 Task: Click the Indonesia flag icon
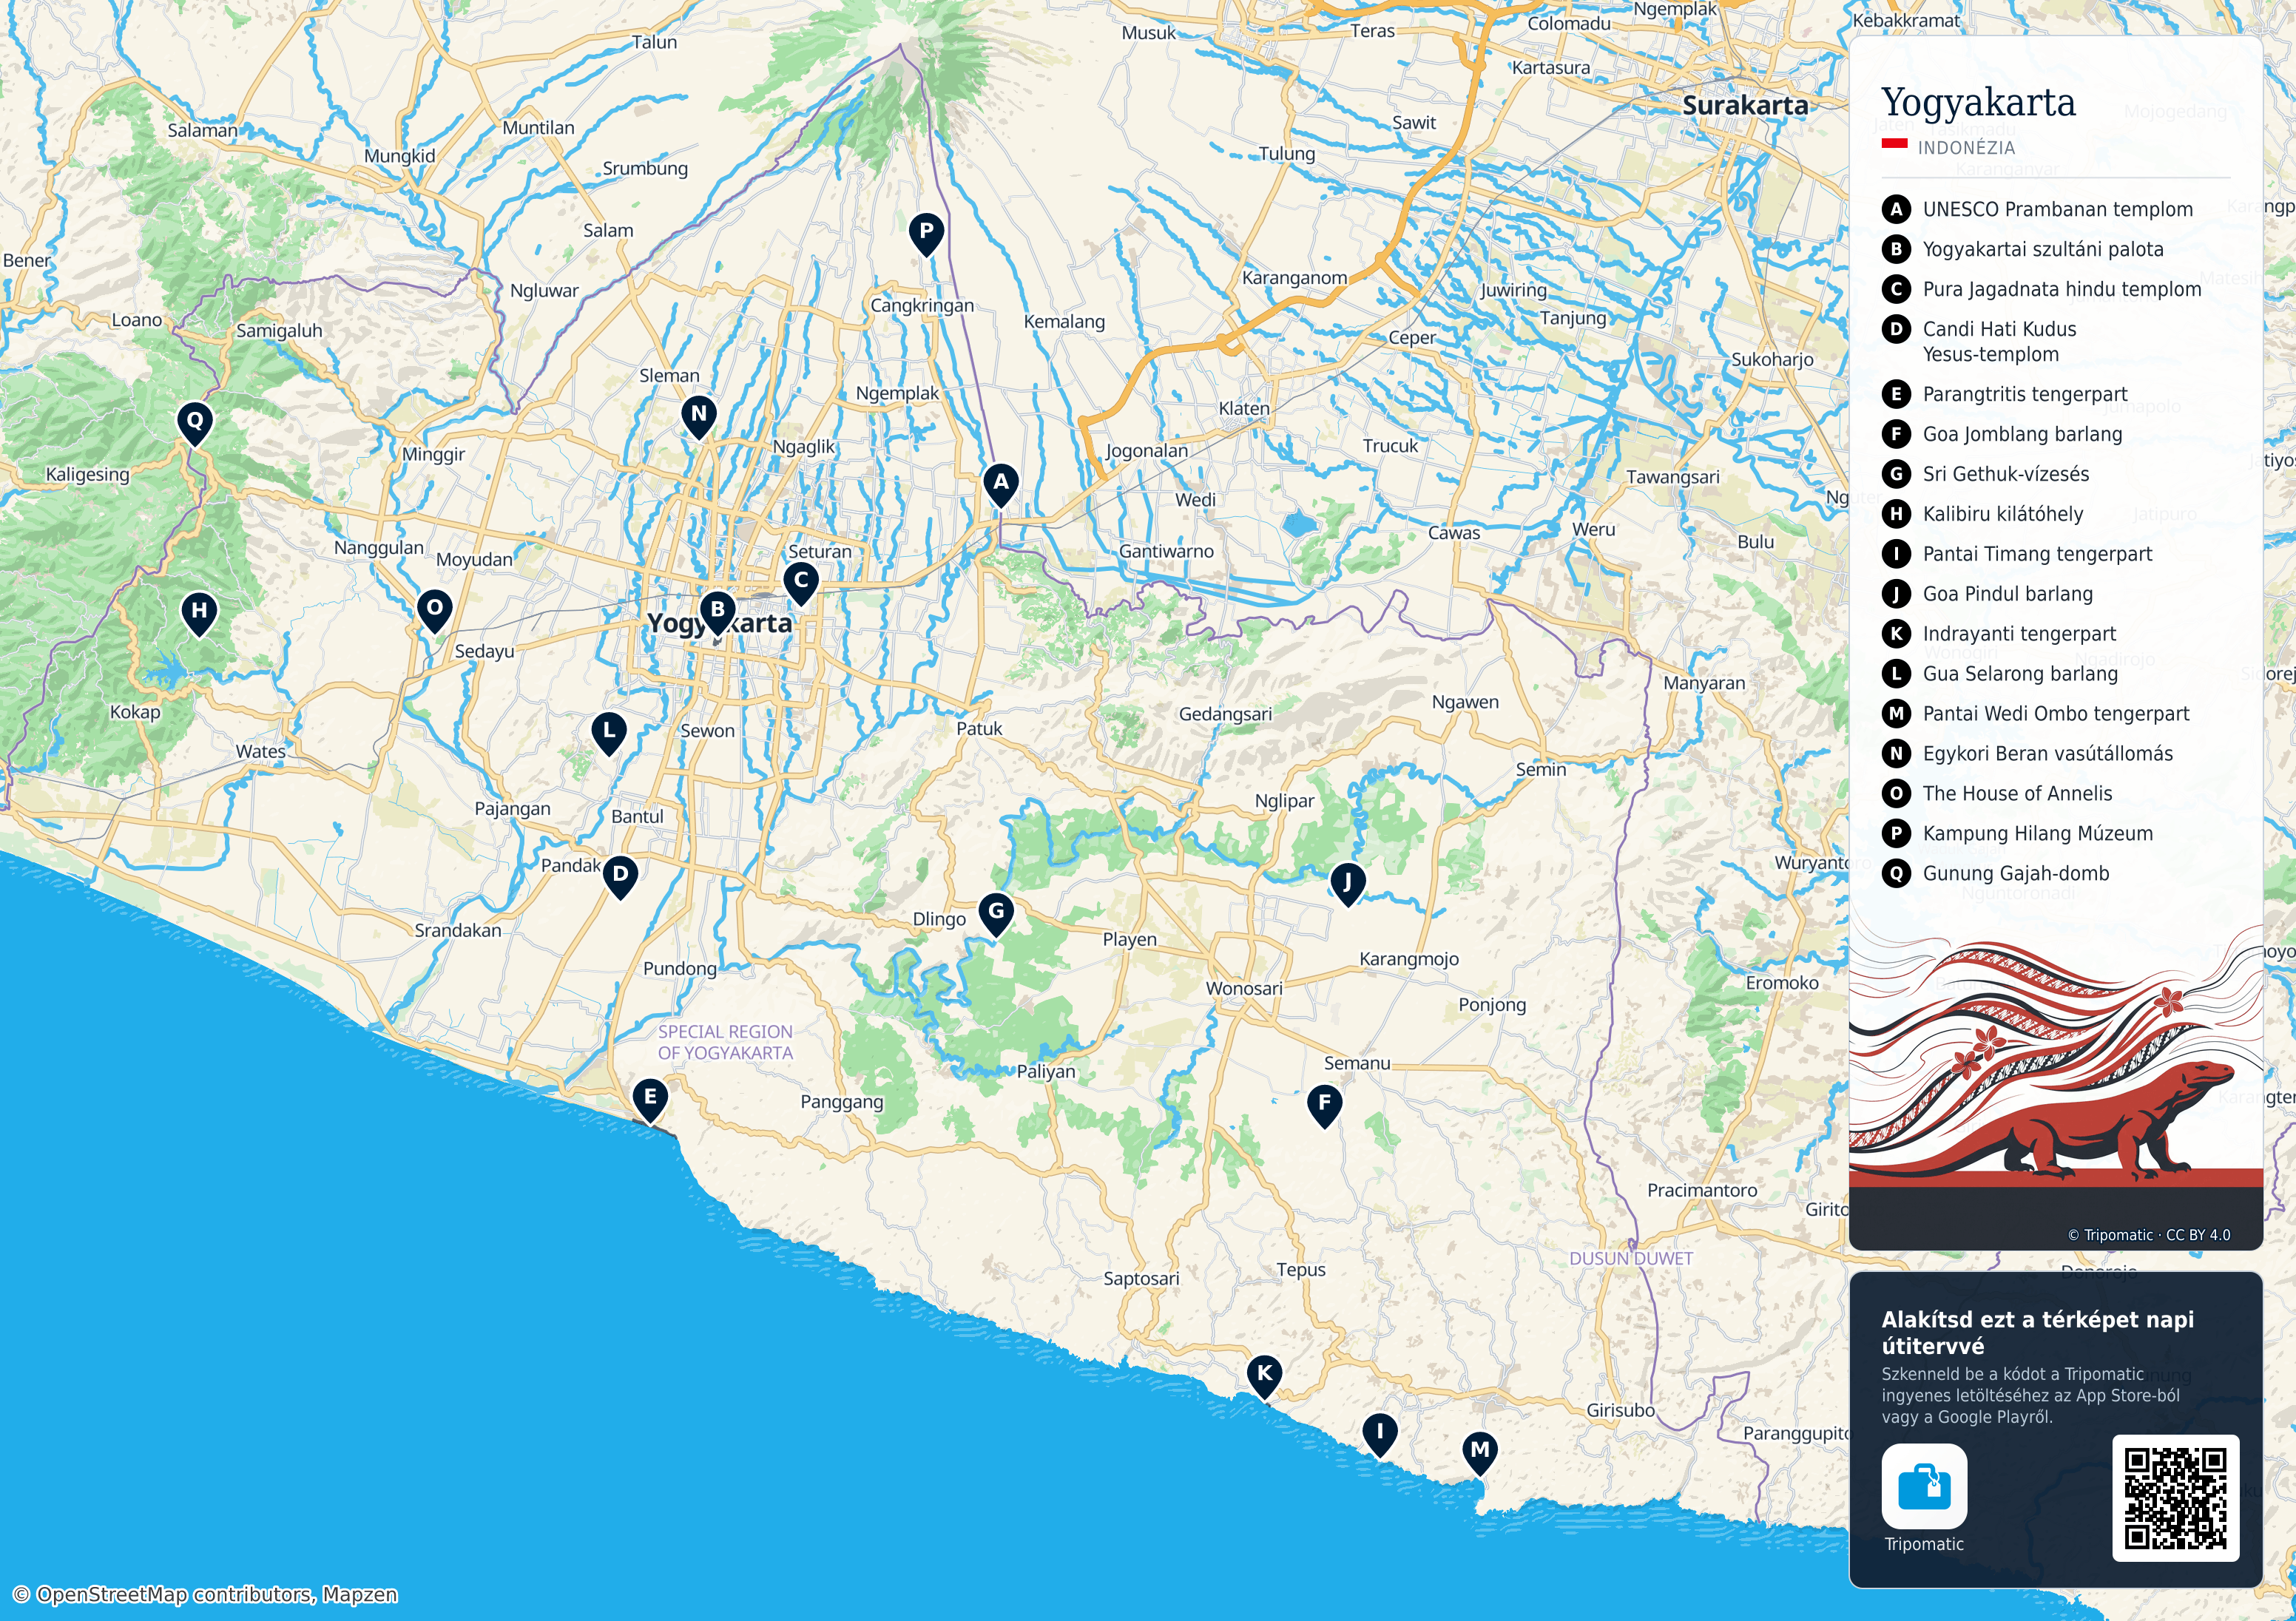1895,144
